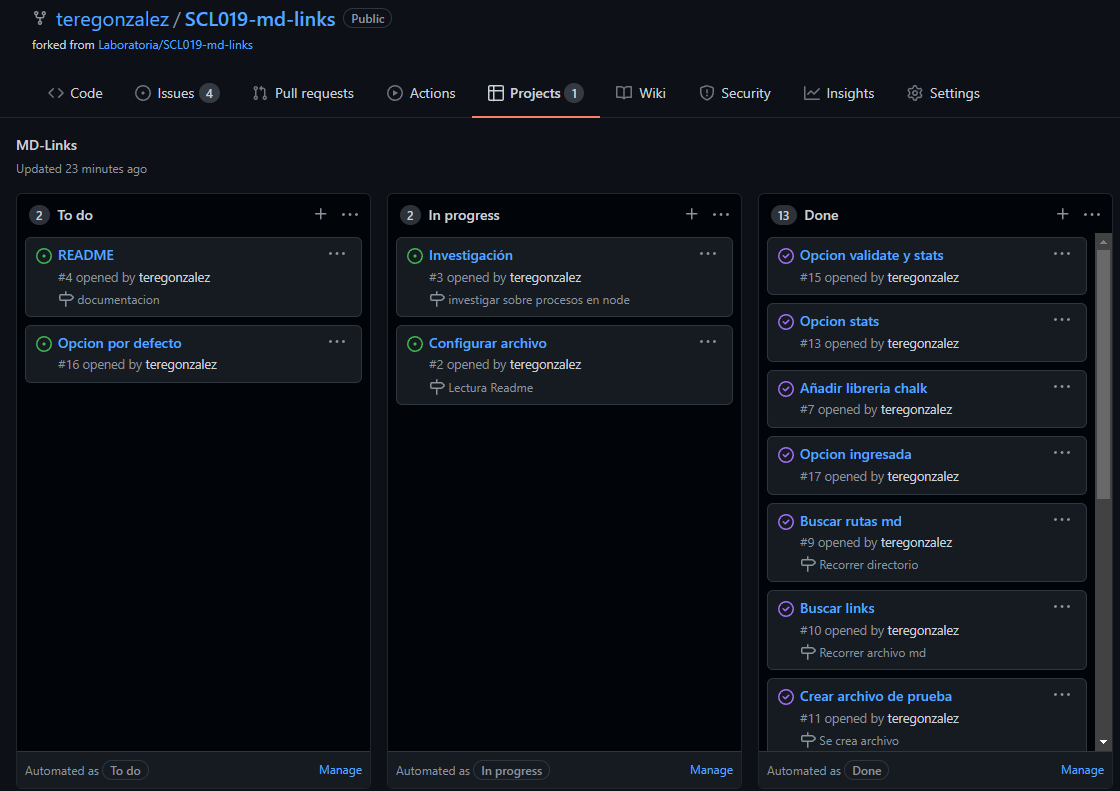Open the Opcion ingresada issue
Screen dimensions: 1120x791
855,454
